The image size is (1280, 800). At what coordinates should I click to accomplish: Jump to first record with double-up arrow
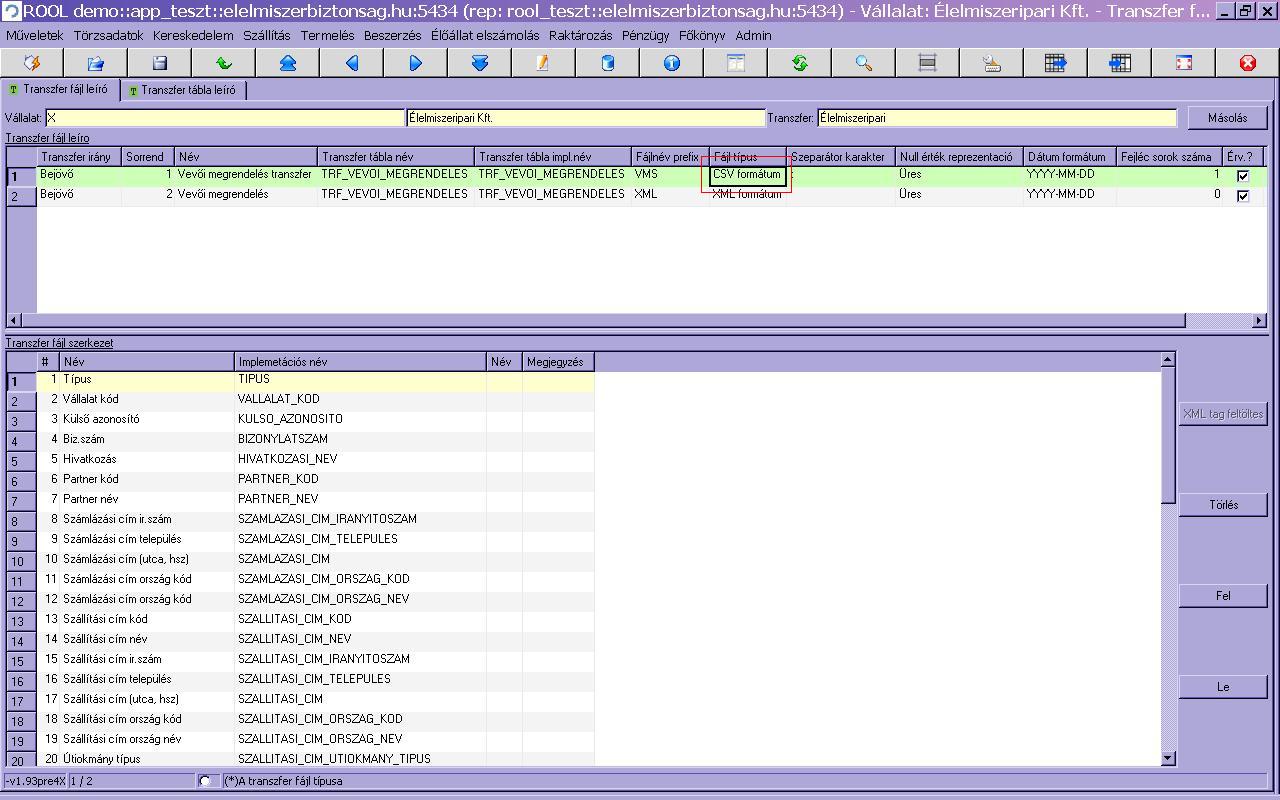[288, 63]
